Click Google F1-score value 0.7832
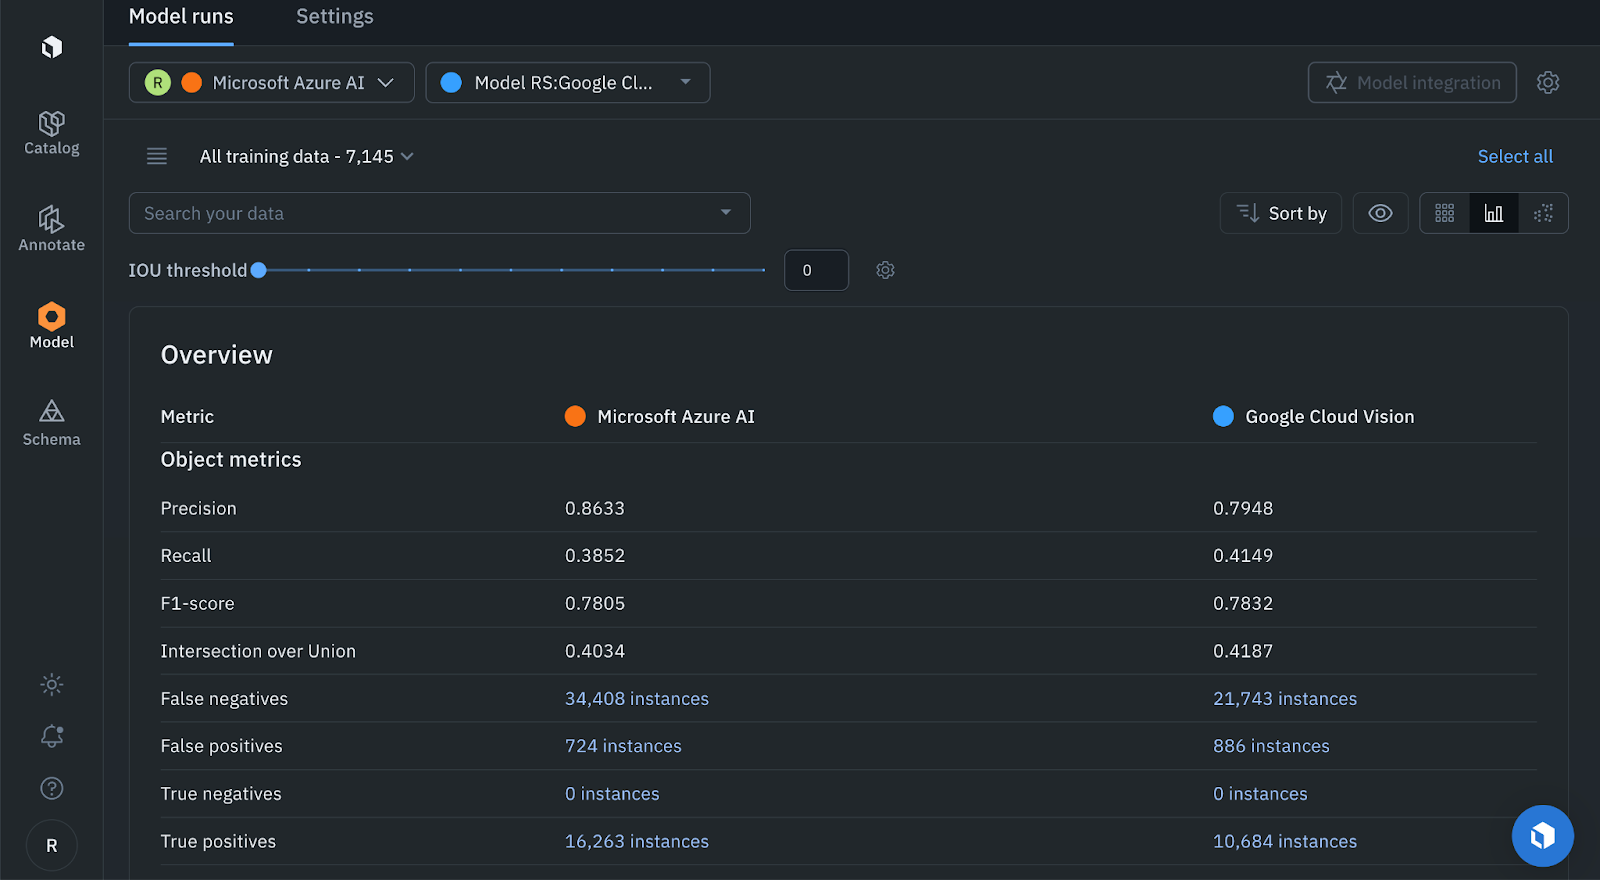The width and height of the screenshot is (1600, 880). [1243, 604]
